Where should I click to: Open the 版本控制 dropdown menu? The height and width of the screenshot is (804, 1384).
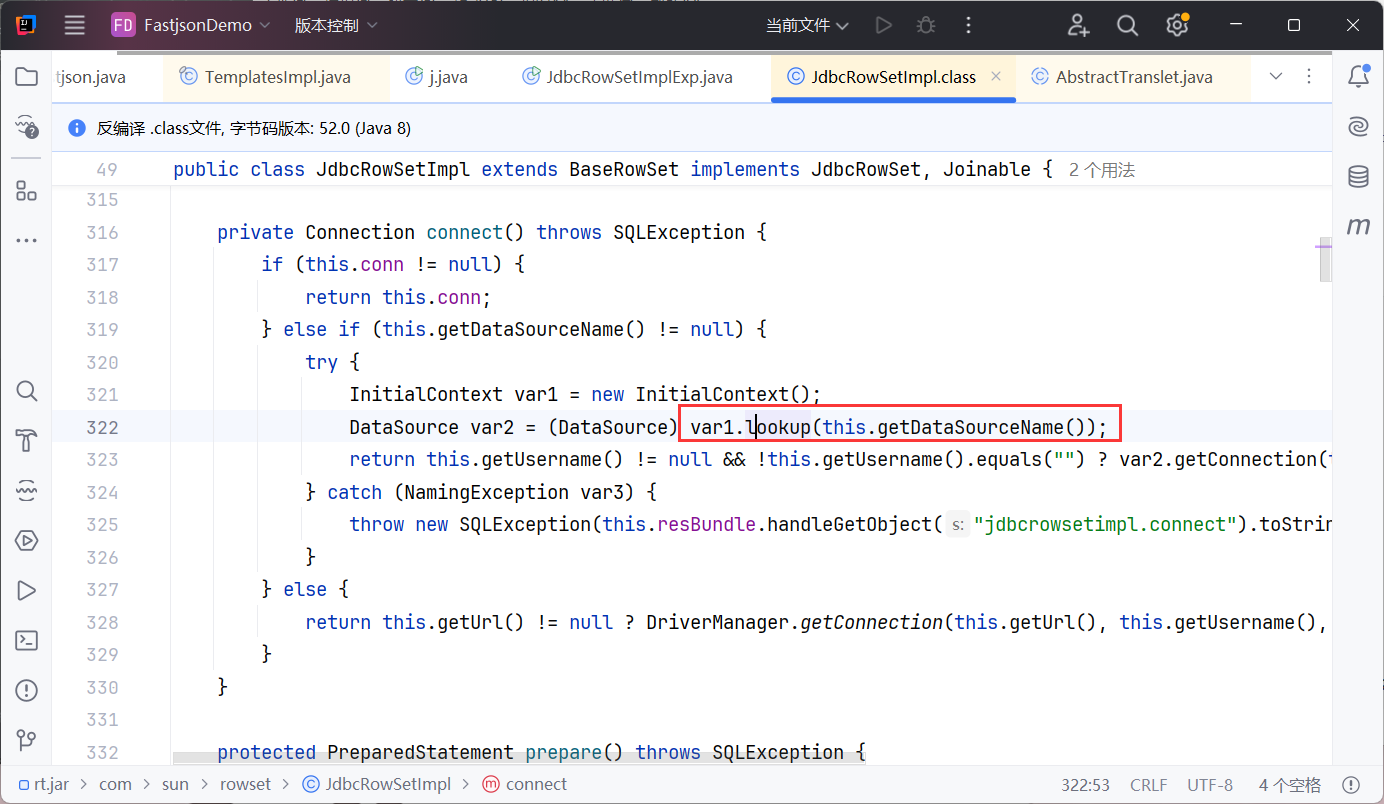(x=336, y=25)
